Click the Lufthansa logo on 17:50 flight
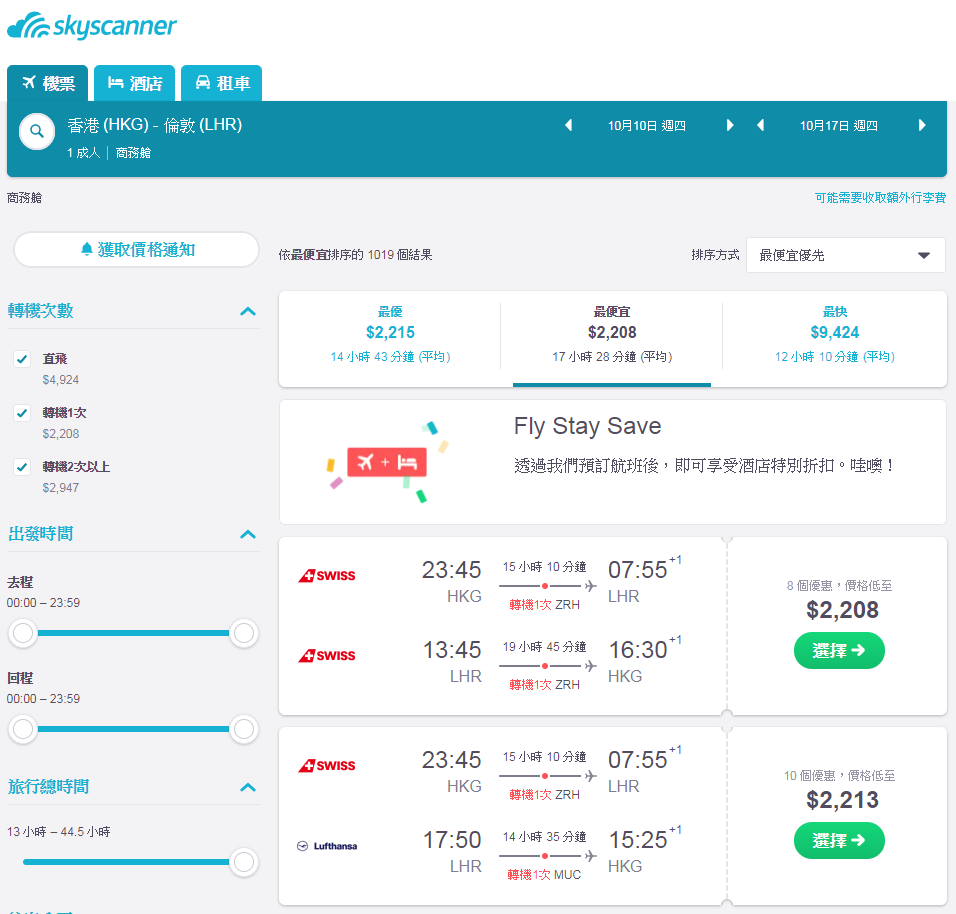The width and height of the screenshot is (956, 914). pos(327,846)
